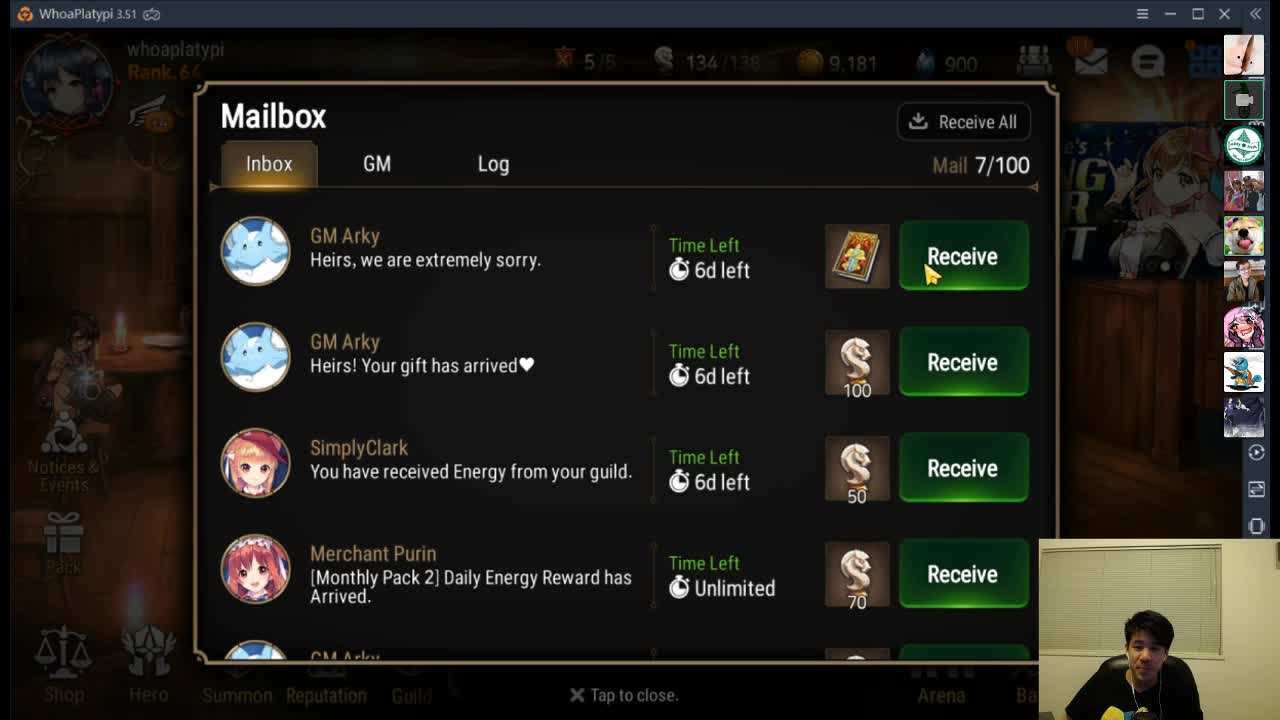Click the Receive All button
This screenshot has height=720, width=1280.
pyautogui.click(x=964, y=122)
